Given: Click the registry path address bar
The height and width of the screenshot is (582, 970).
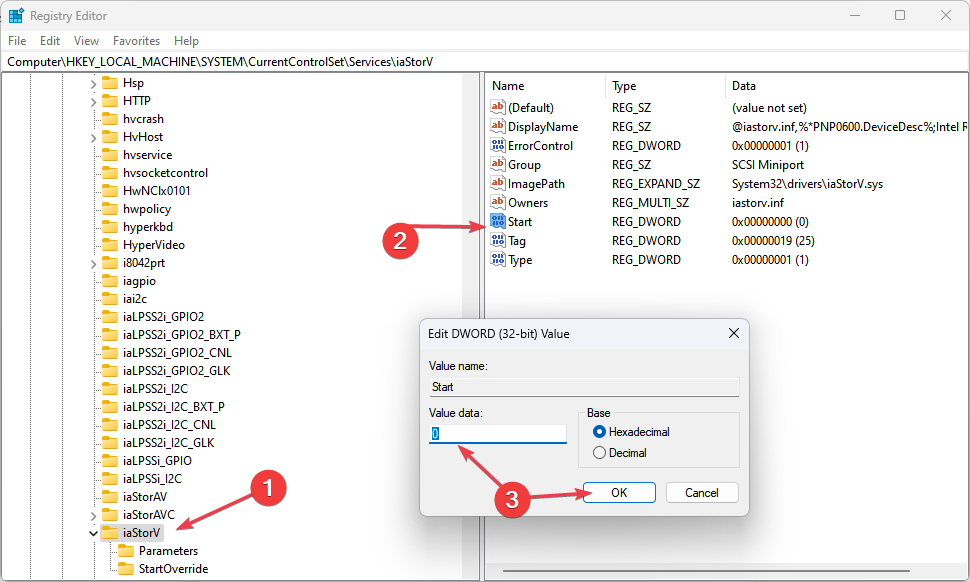Looking at the screenshot, I should (x=485, y=62).
